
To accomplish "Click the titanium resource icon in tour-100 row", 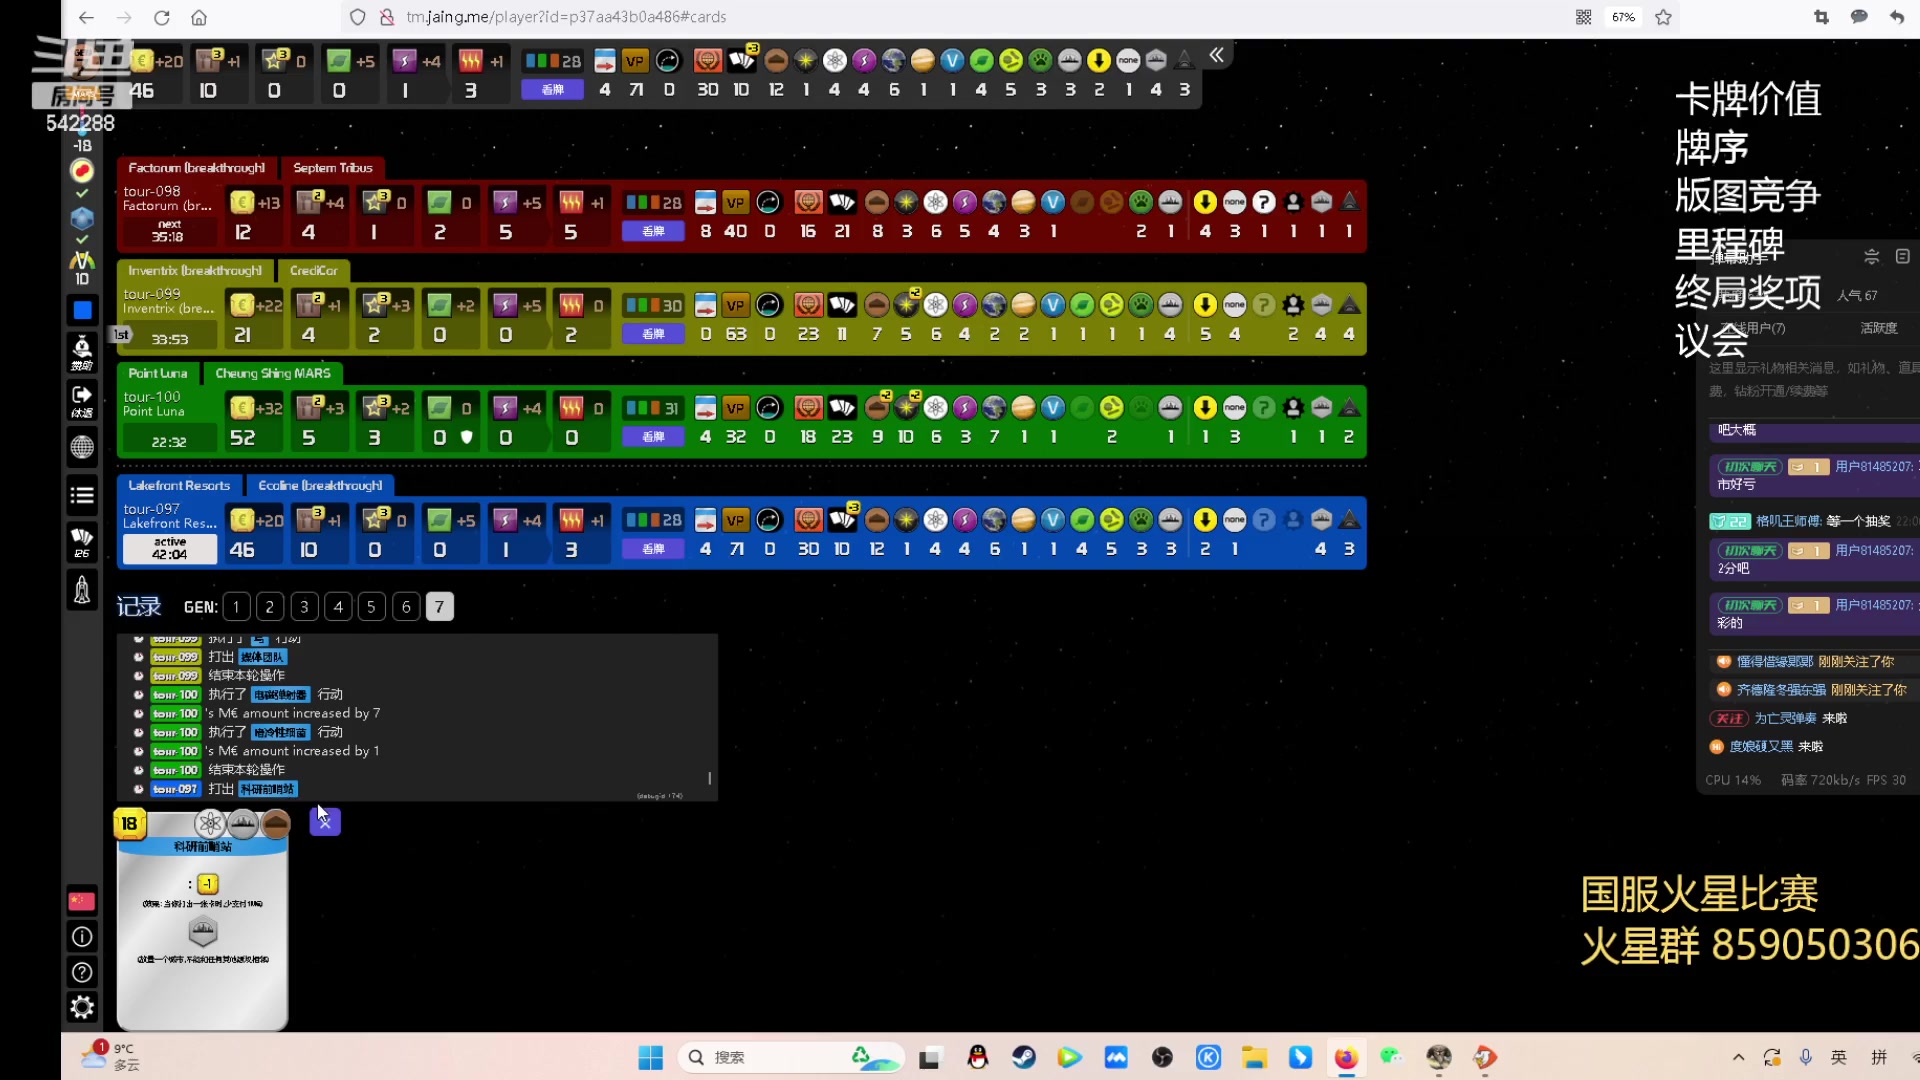I will point(374,408).
